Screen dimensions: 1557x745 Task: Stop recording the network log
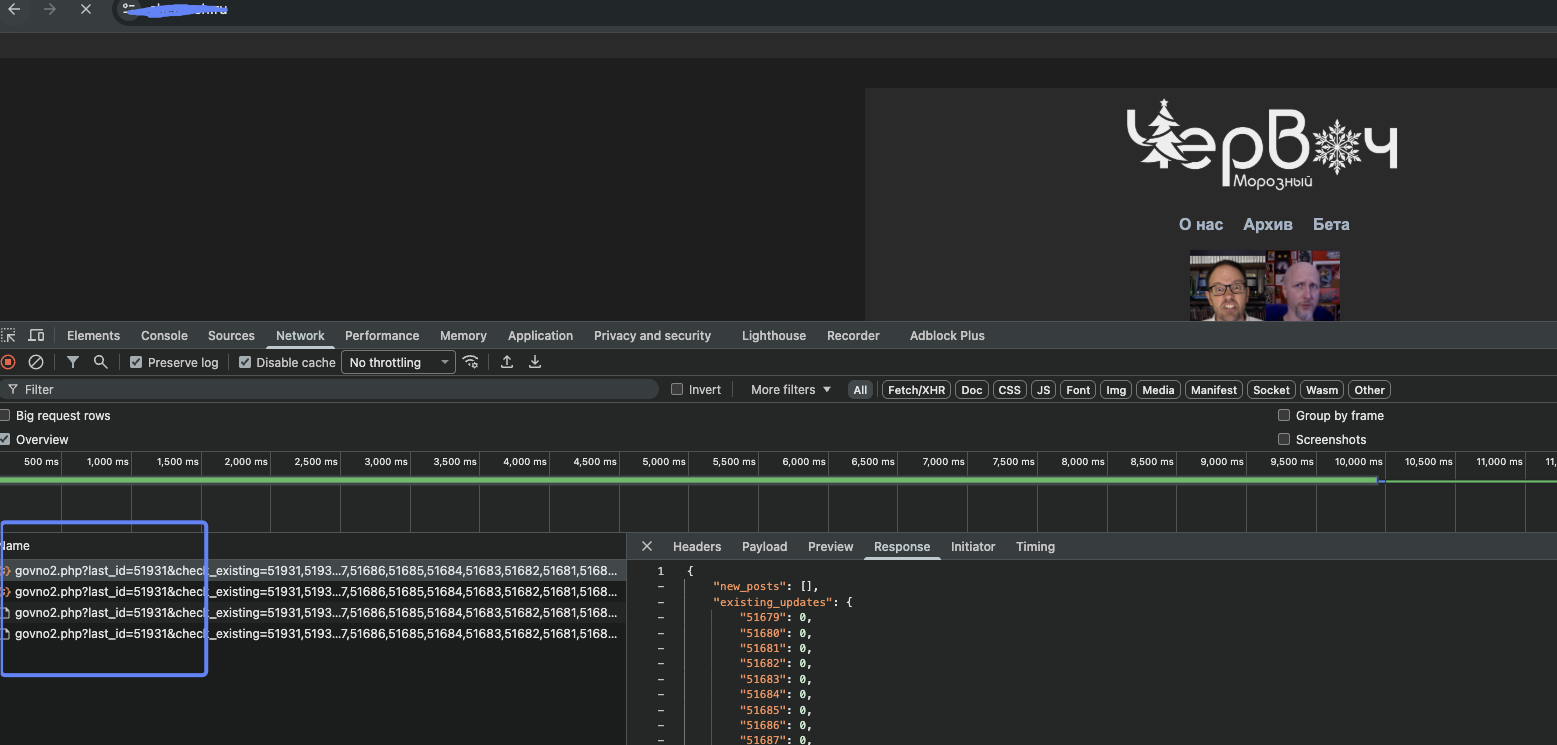(x=8, y=362)
